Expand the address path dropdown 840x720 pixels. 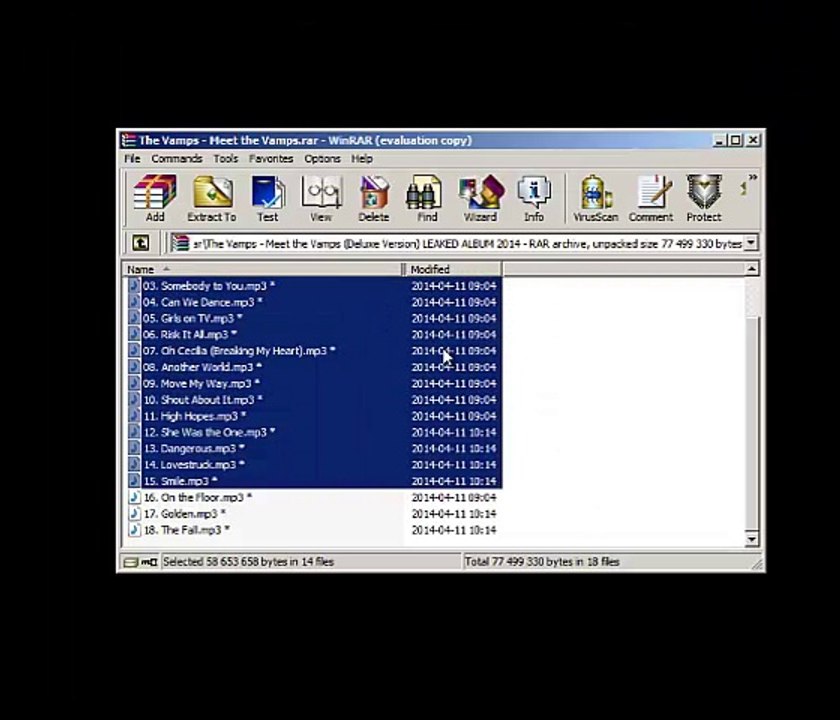(751, 243)
